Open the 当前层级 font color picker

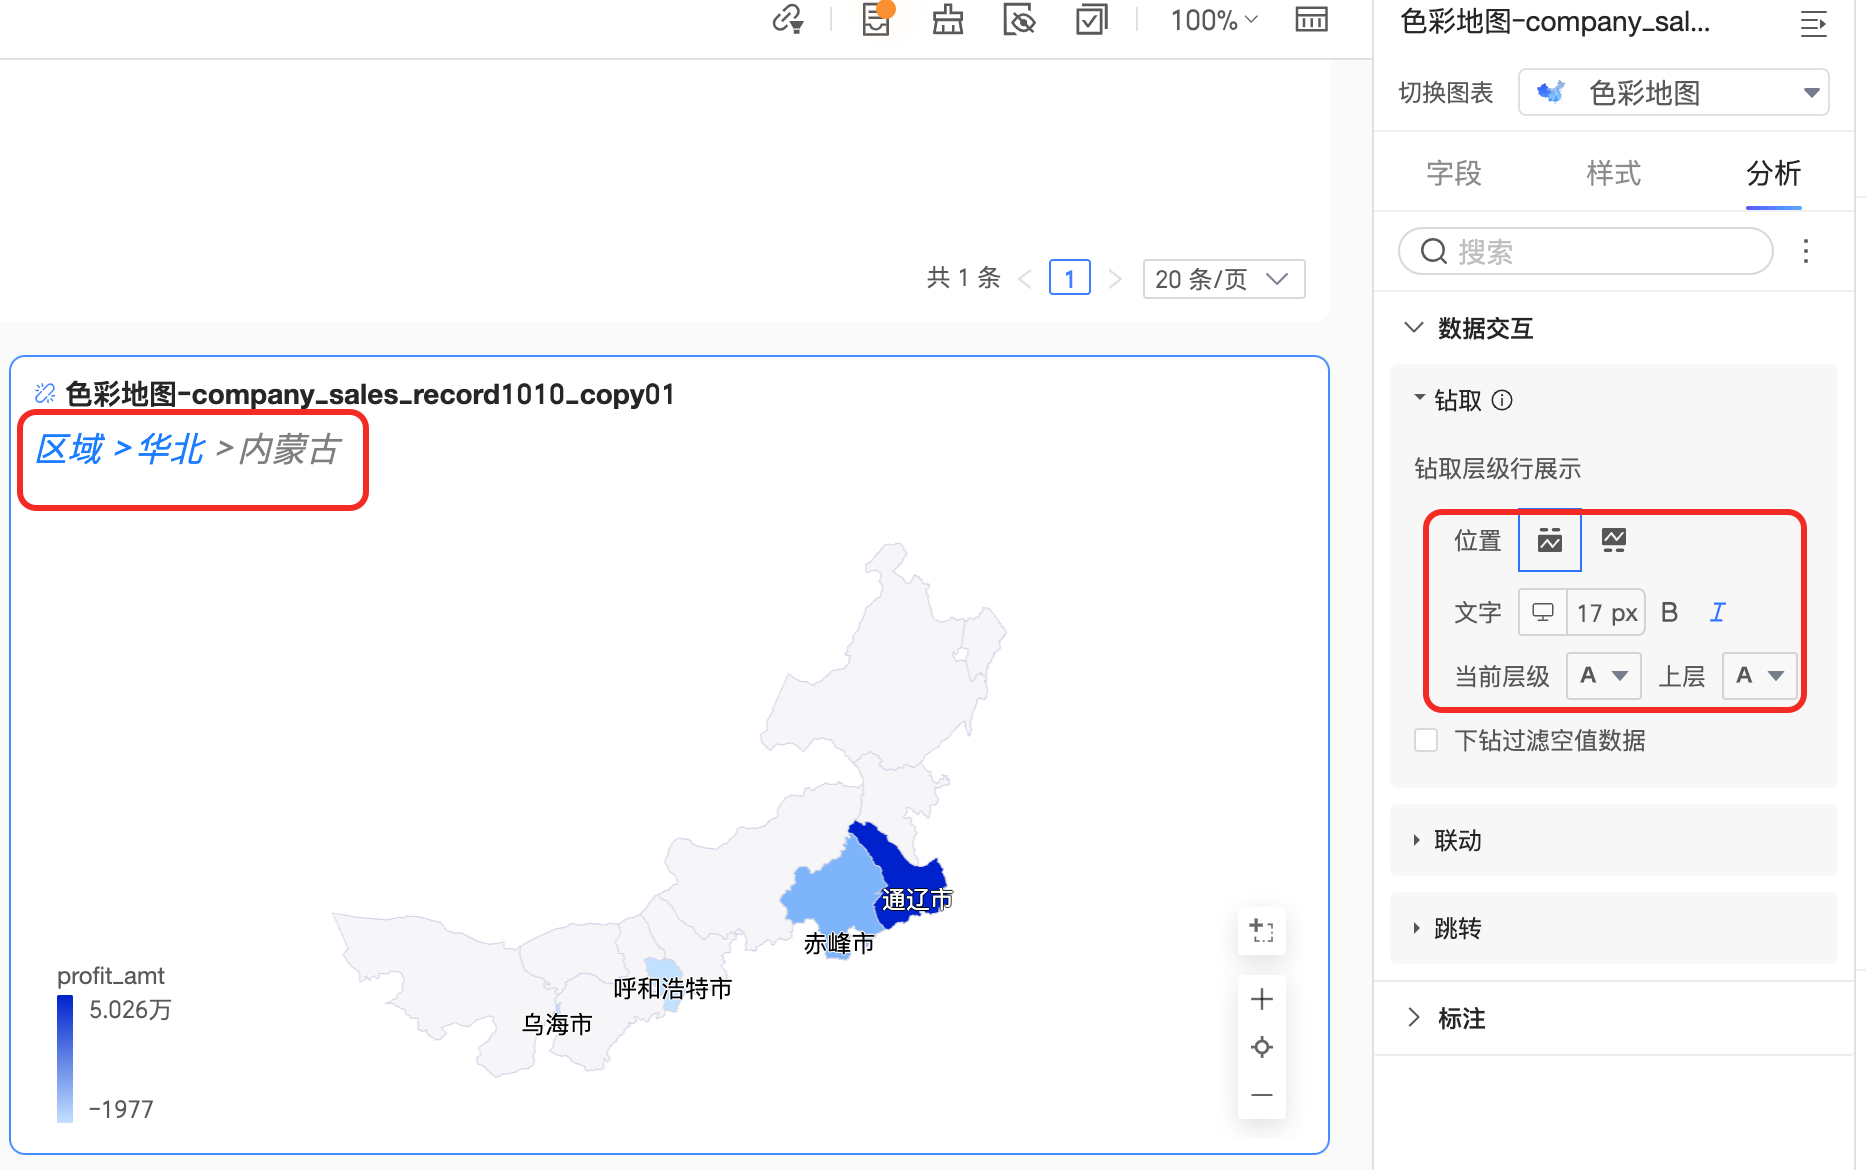[x=1603, y=676]
